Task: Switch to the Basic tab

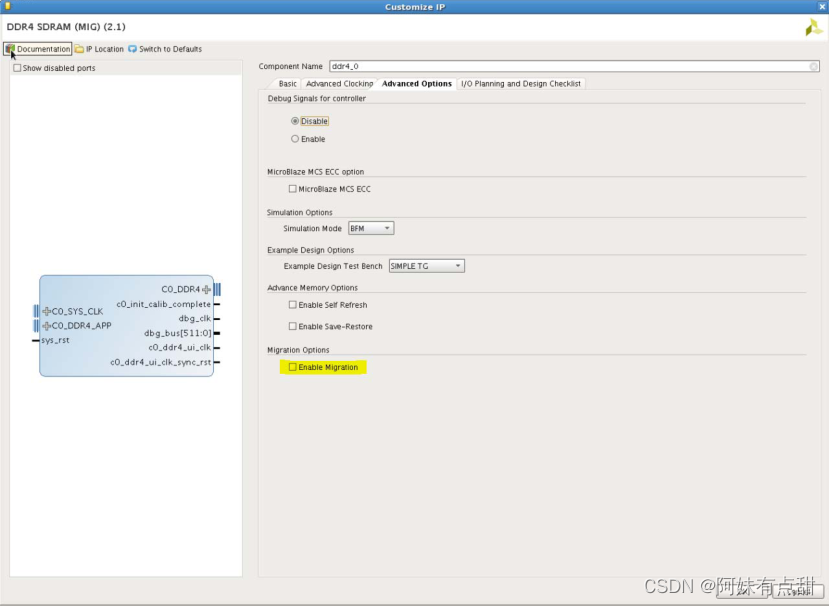Action: click(x=287, y=84)
